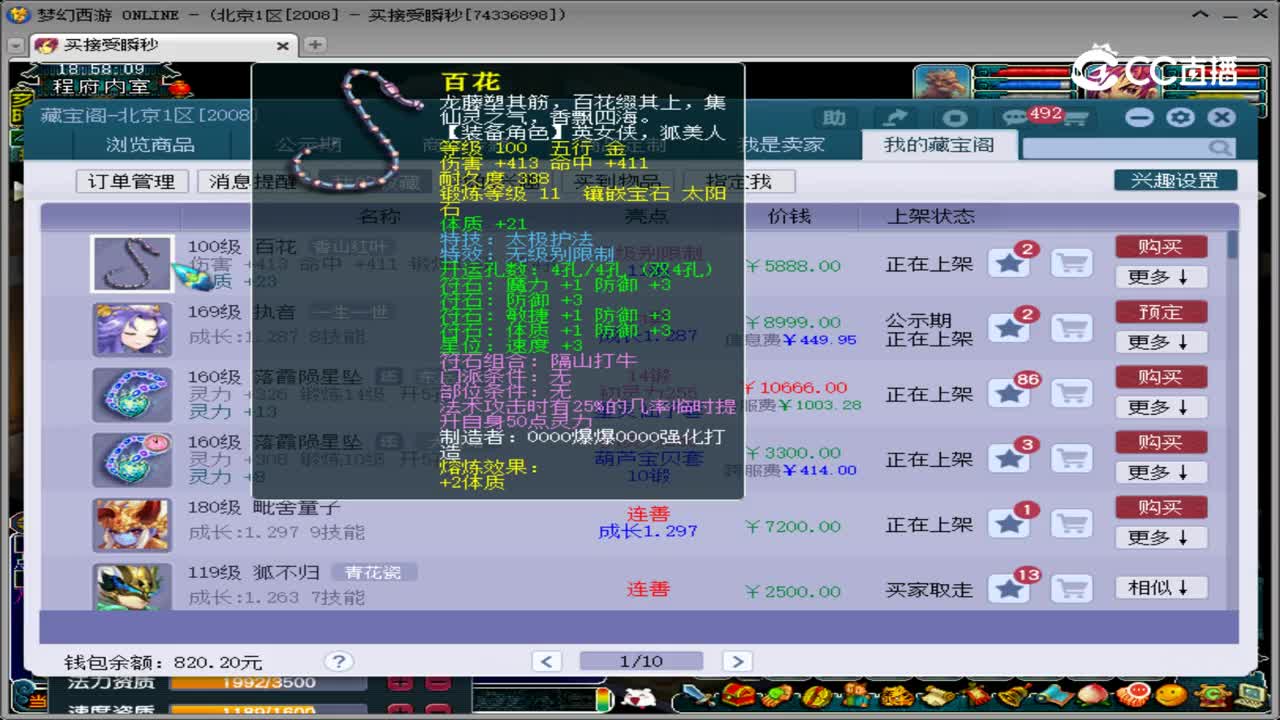1280x720 pixels.
Task: Add the 10666.00 item to cart
Action: click(1071, 394)
